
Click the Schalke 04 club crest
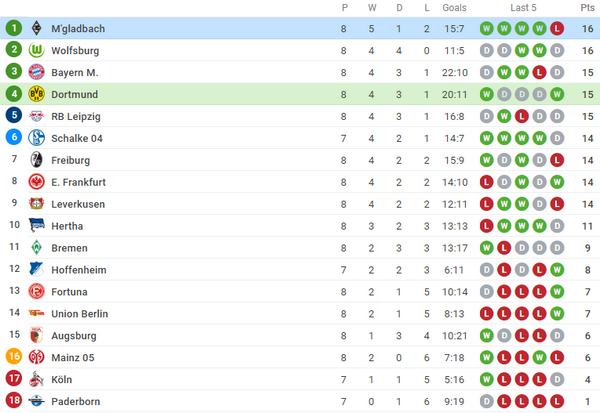point(36,138)
